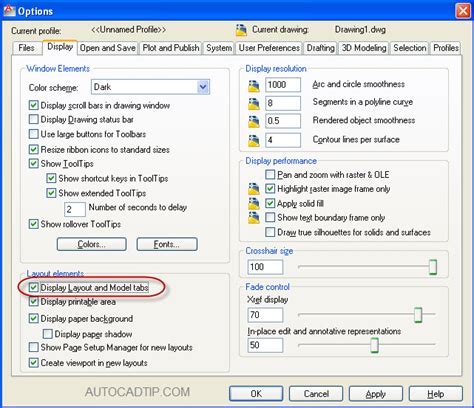The height and width of the screenshot is (408, 474).
Task: Enable Display paper shadow checkbox
Action: 48,334
